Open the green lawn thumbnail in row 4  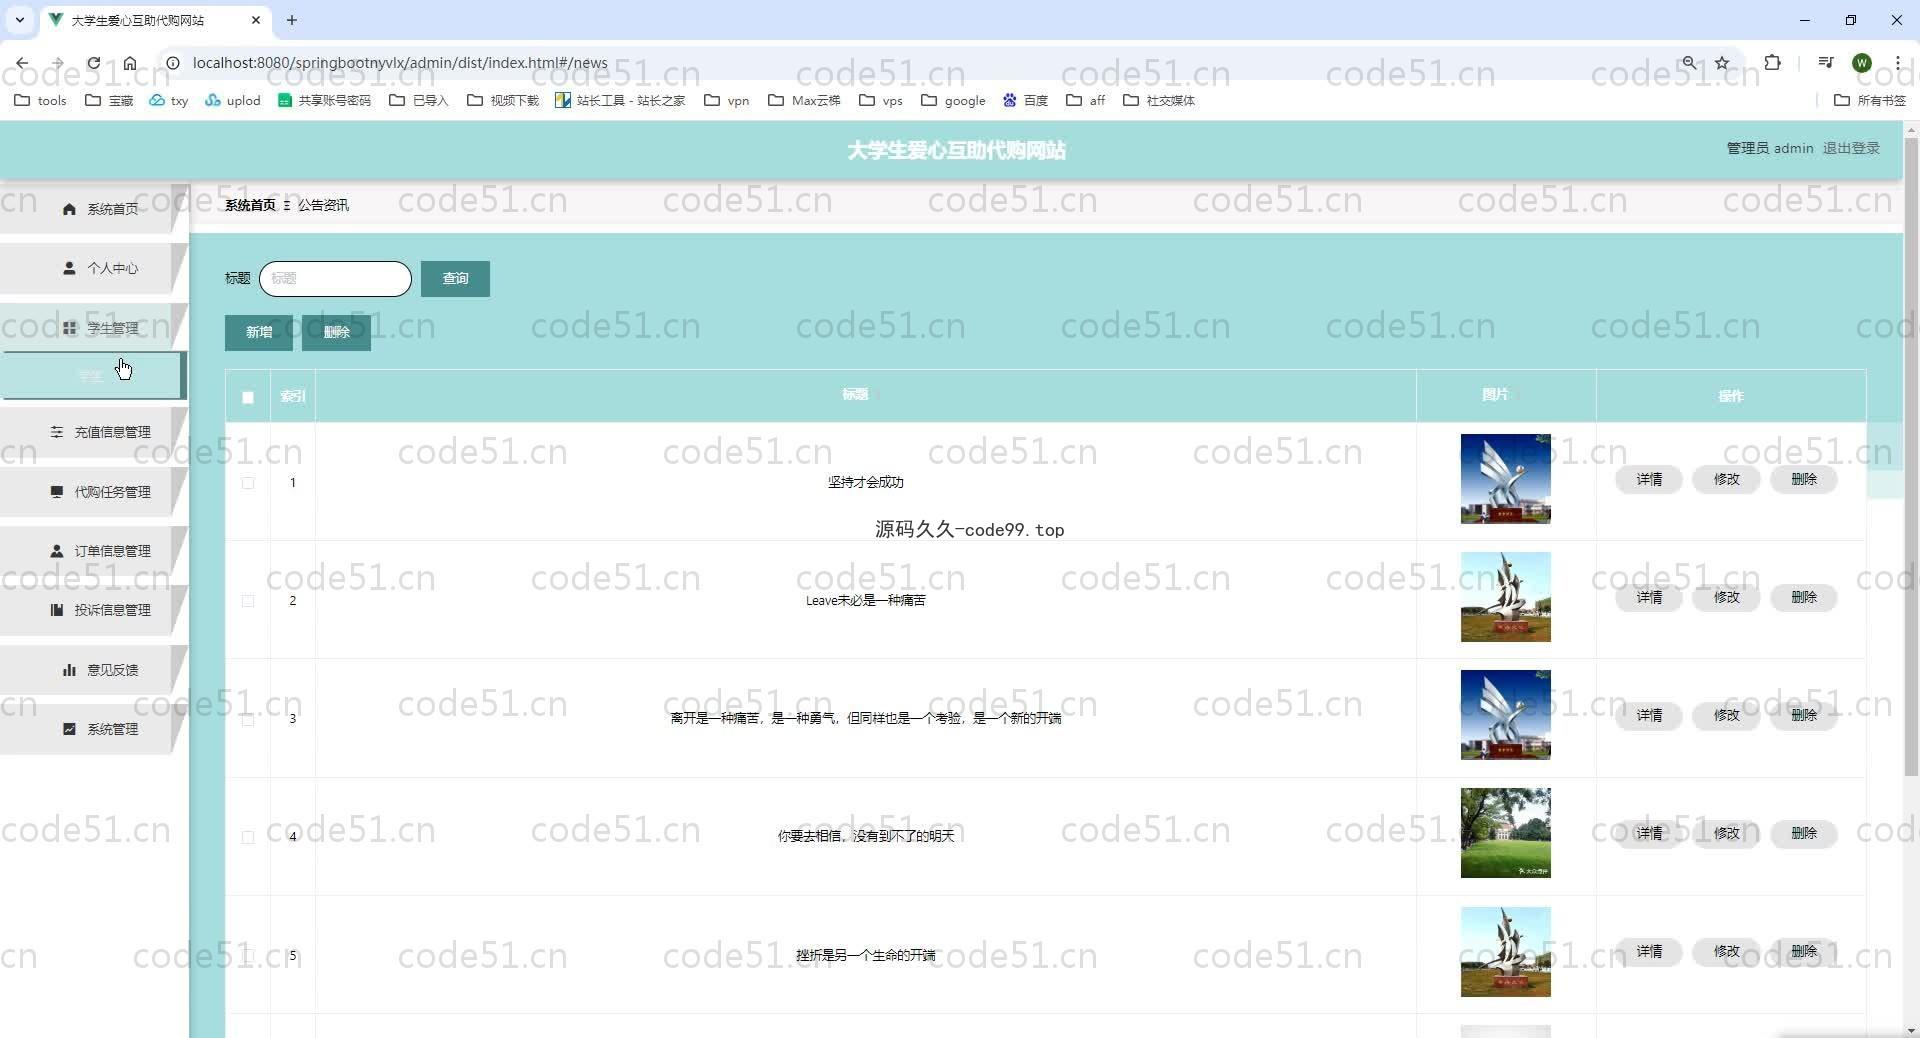pyautogui.click(x=1505, y=833)
